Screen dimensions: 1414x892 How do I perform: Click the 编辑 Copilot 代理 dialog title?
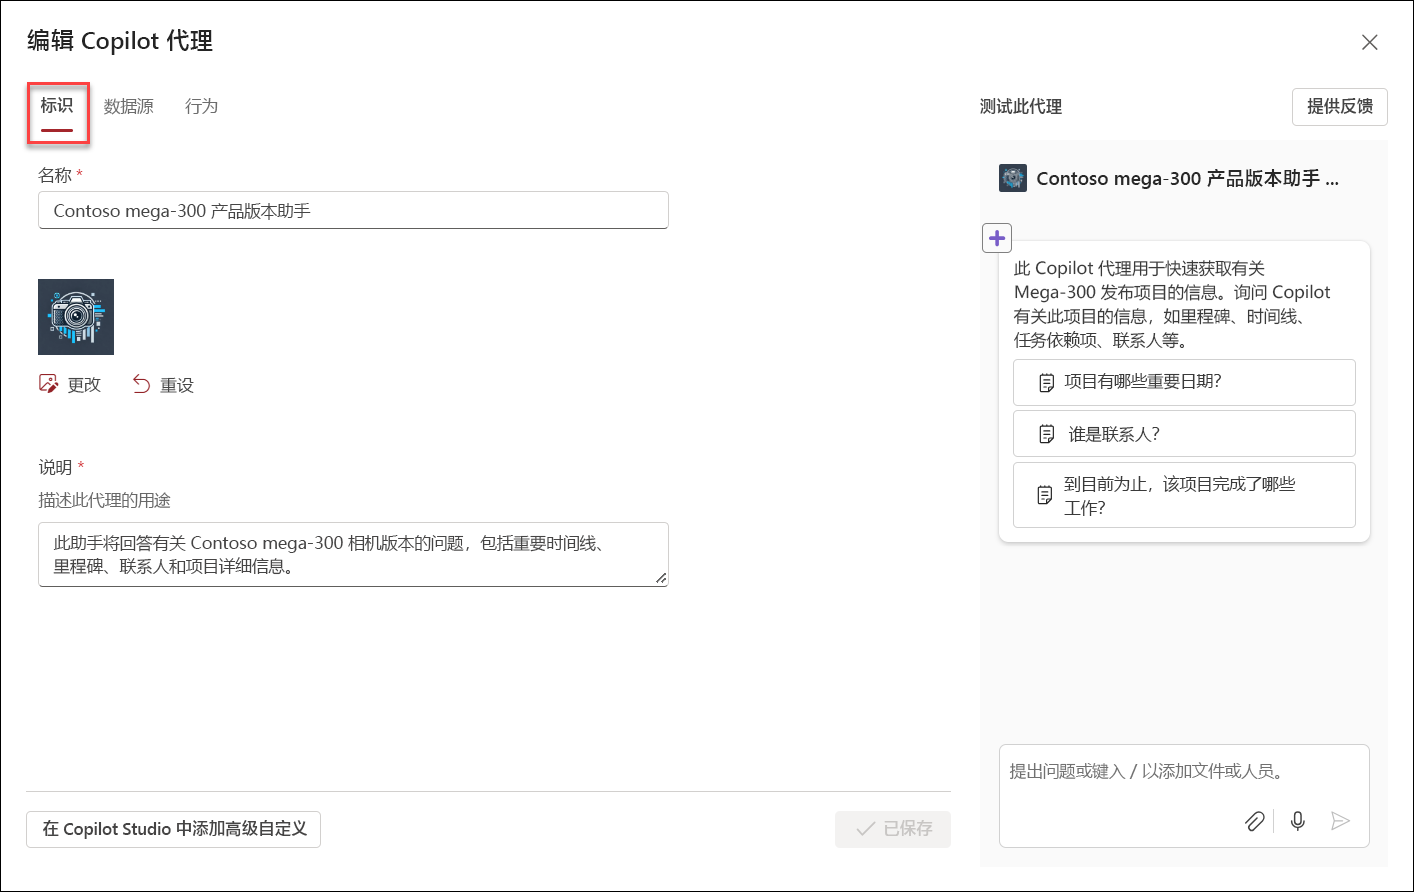pyautogui.click(x=120, y=41)
